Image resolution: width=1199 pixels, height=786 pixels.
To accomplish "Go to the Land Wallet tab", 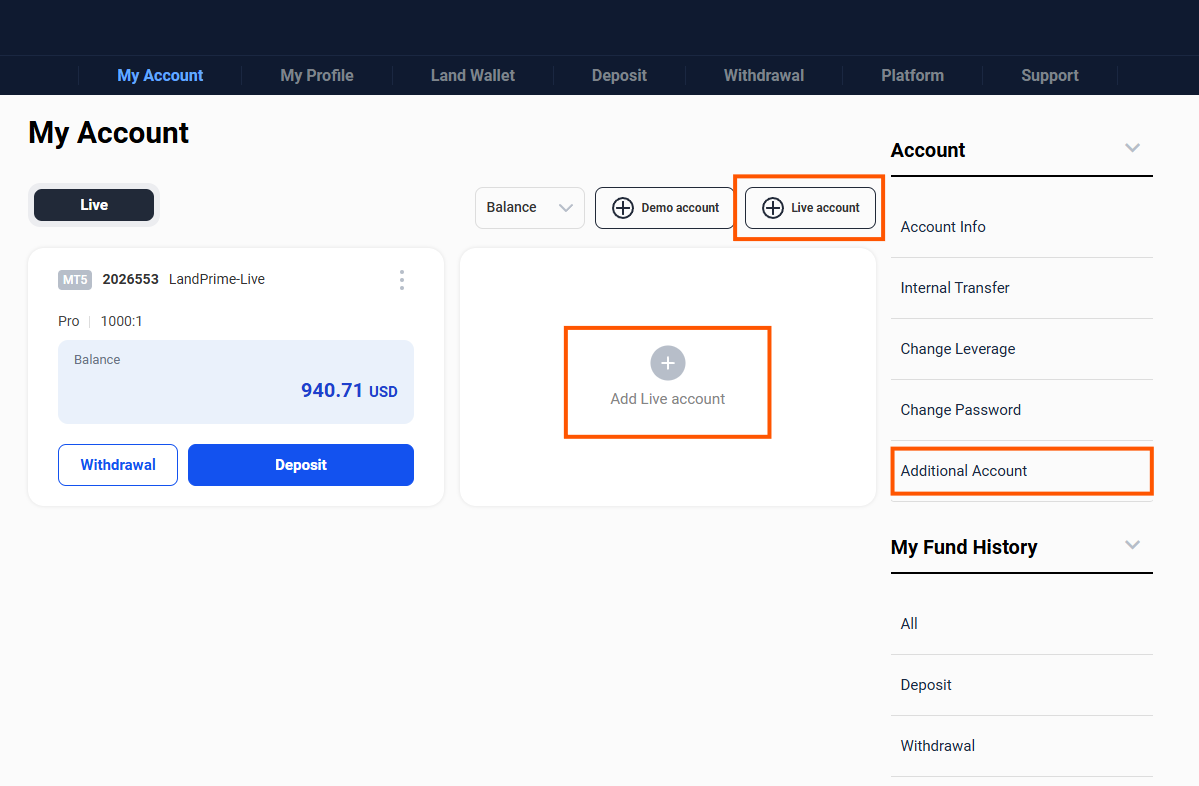I will click(x=473, y=76).
